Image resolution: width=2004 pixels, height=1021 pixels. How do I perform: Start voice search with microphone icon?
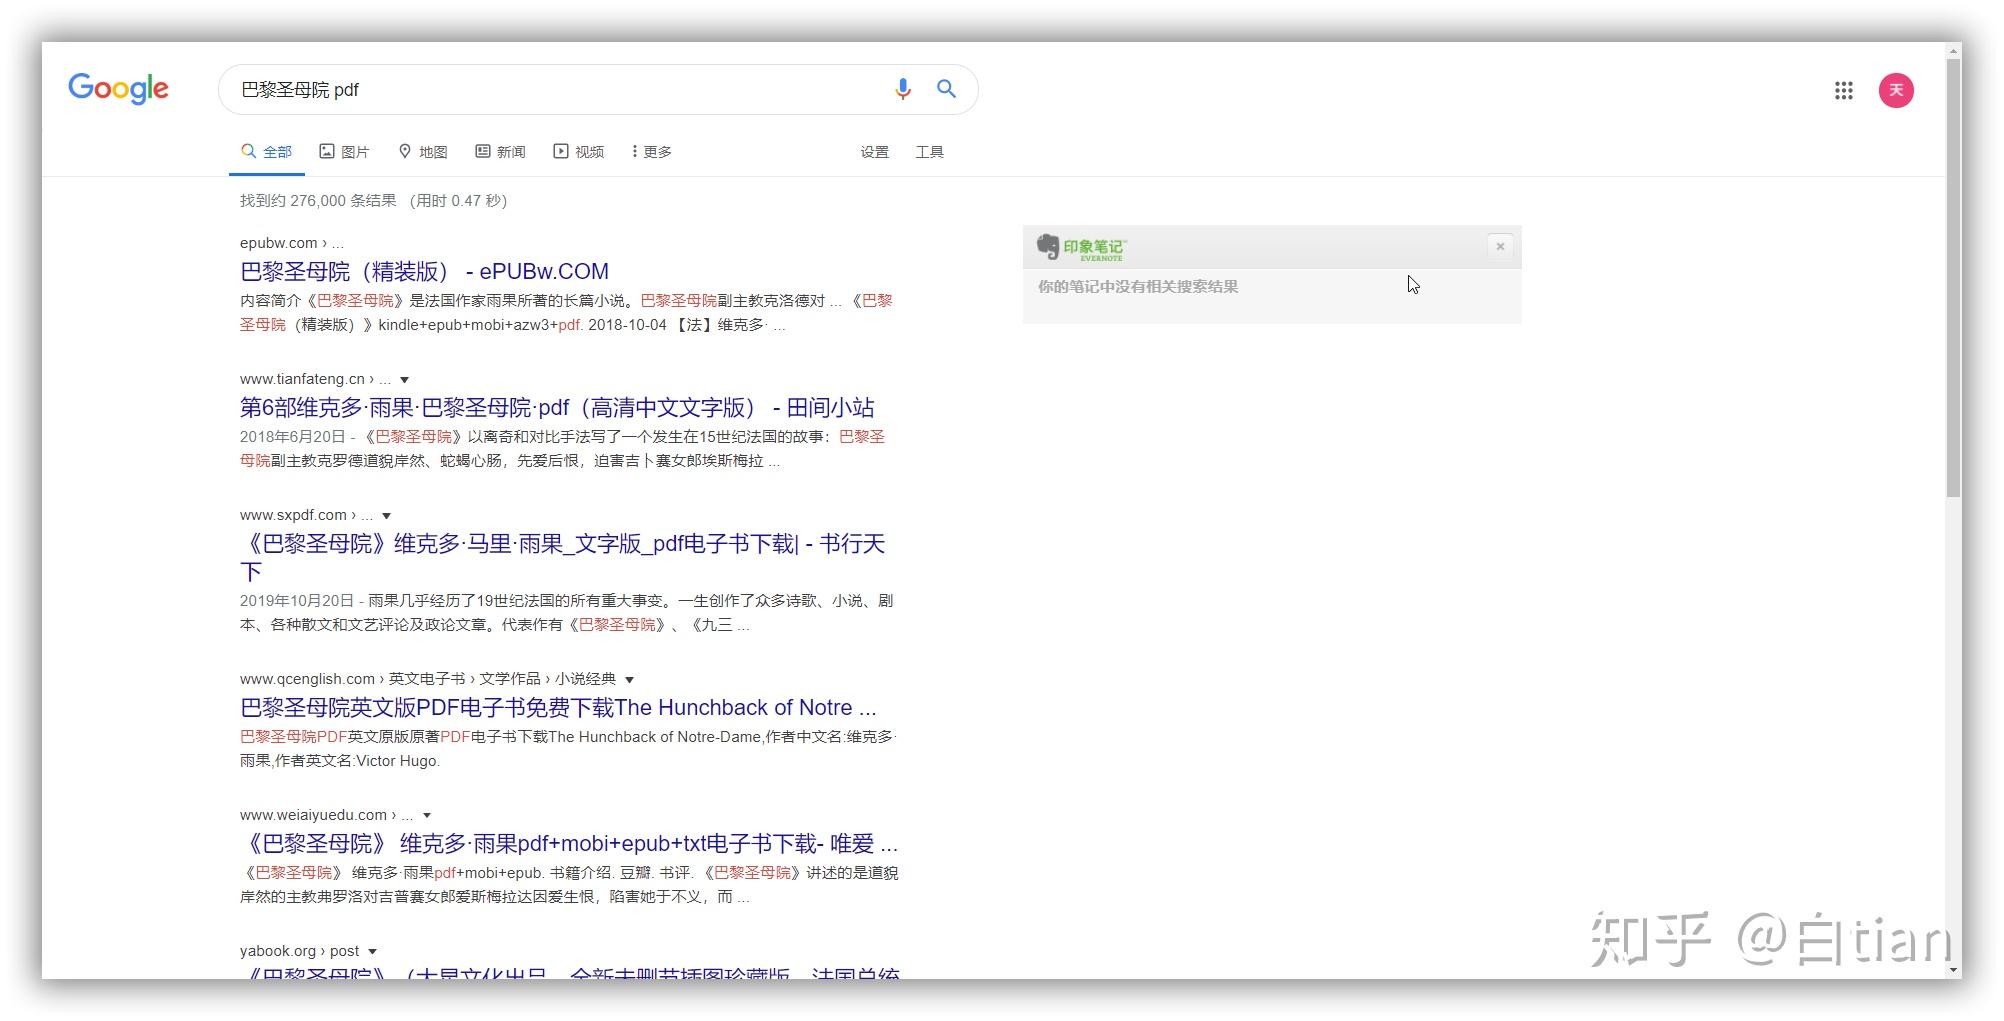point(902,89)
